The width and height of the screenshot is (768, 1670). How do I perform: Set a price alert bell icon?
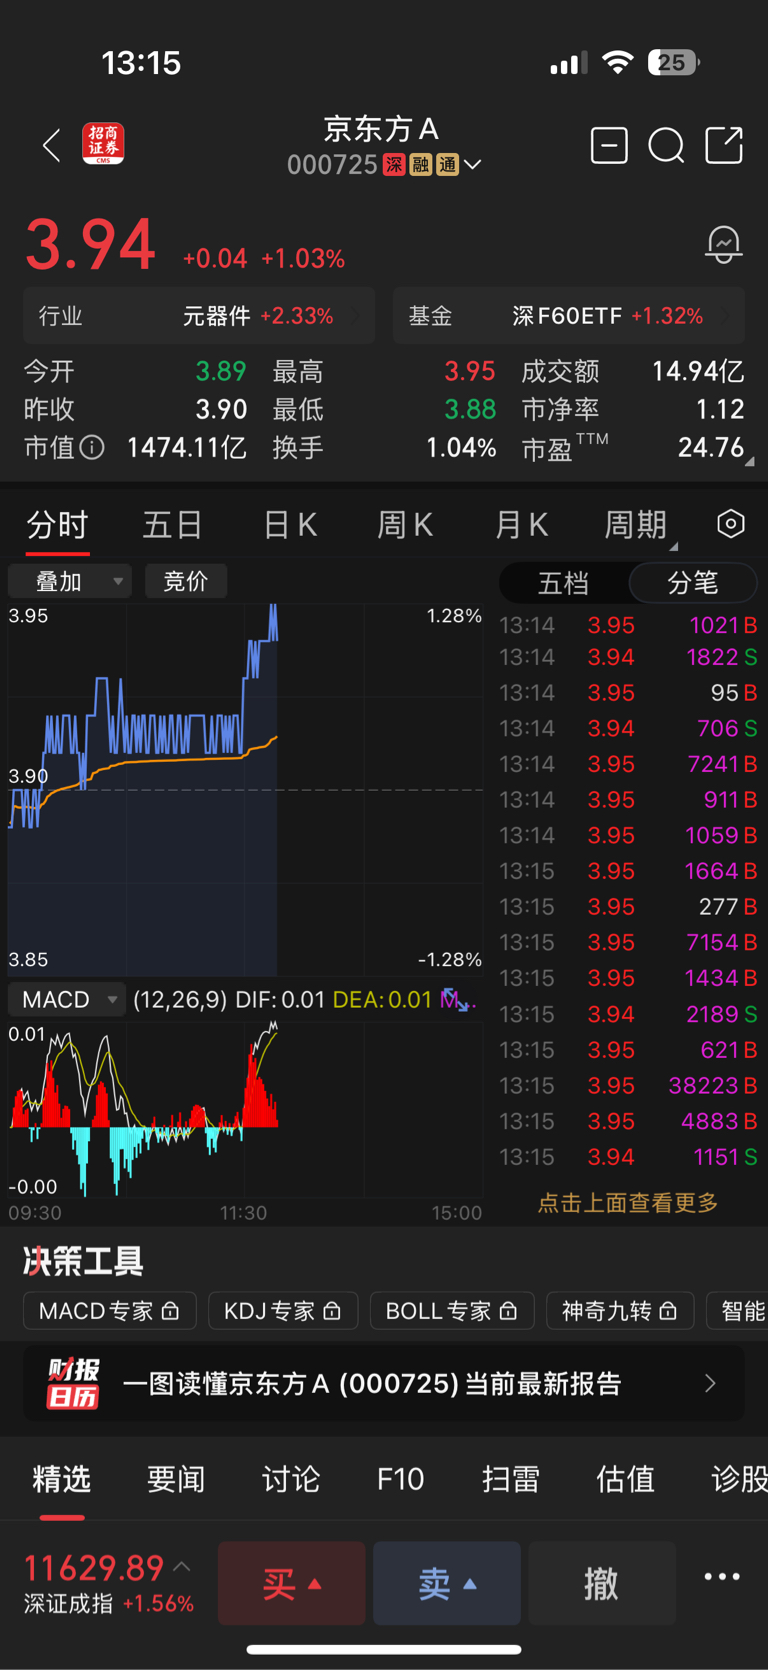click(723, 244)
